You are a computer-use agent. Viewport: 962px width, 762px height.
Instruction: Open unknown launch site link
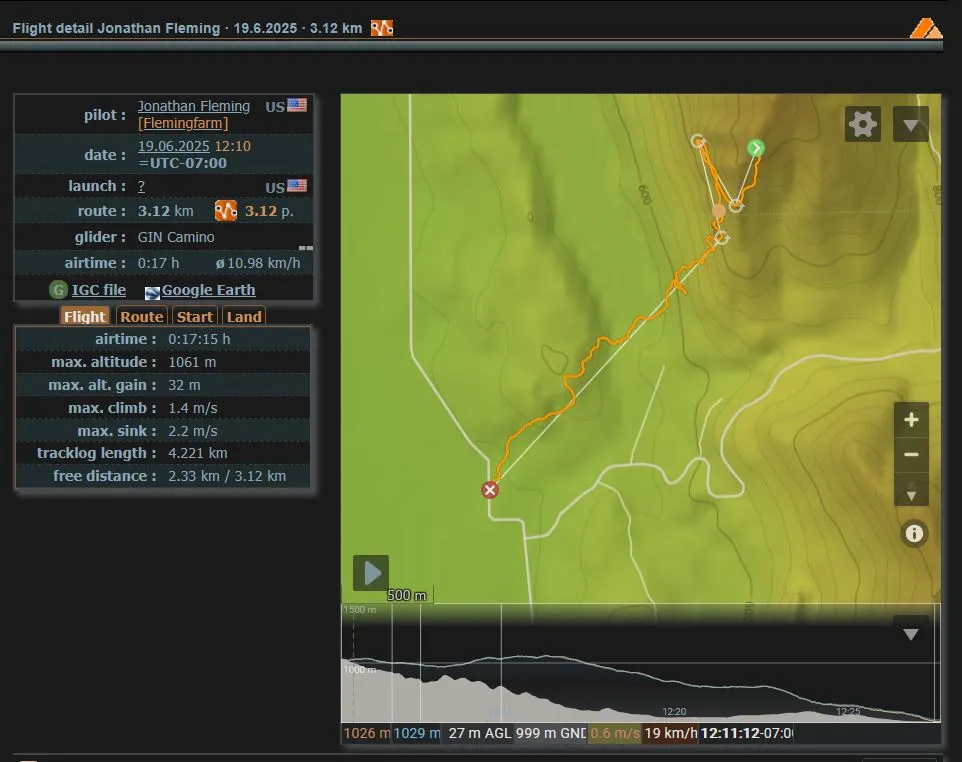pyautogui.click(x=141, y=187)
